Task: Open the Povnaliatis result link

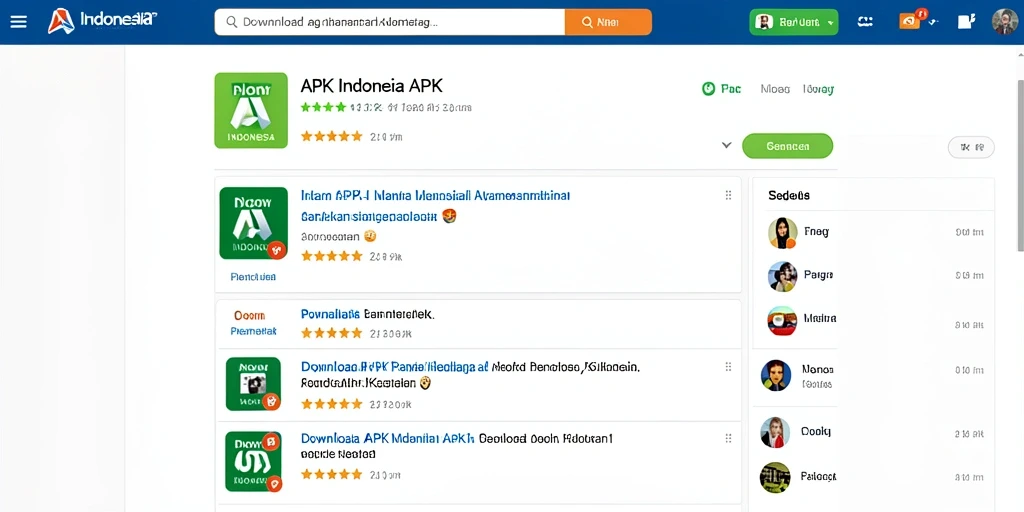Action: click(368, 314)
